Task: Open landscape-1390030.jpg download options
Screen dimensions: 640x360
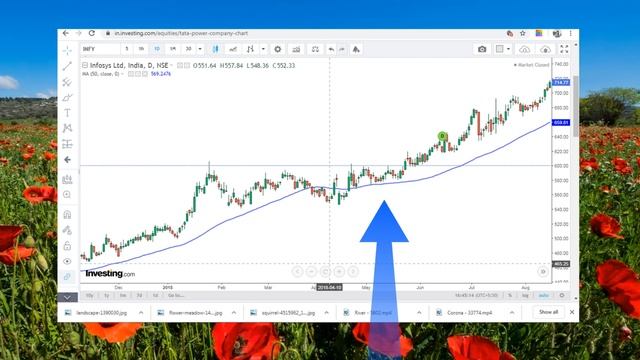Action: pos(141,313)
